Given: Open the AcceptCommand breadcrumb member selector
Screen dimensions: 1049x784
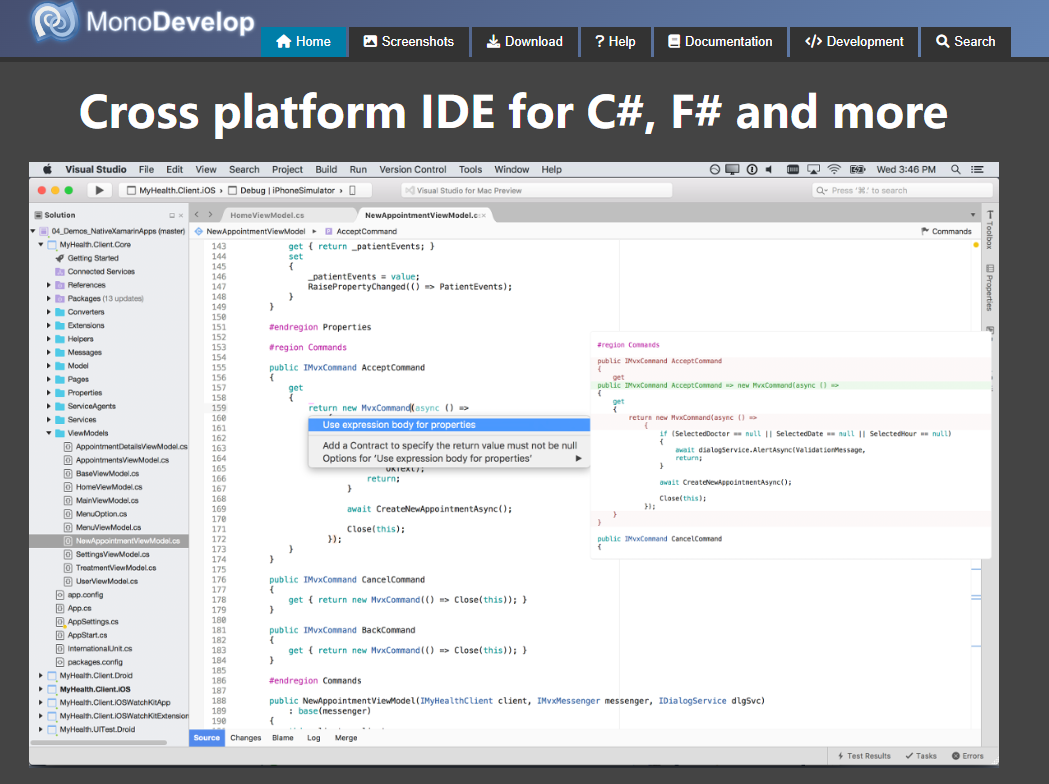Looking at the screenshot, I should click(361, 231).
